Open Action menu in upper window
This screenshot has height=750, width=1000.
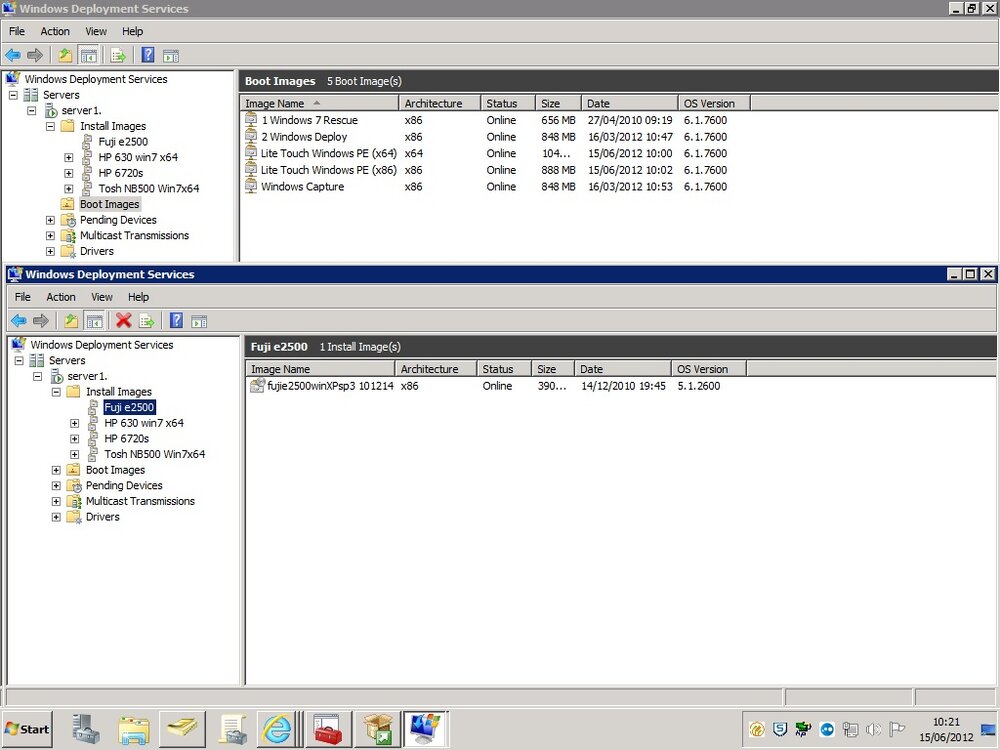point(55,31)
